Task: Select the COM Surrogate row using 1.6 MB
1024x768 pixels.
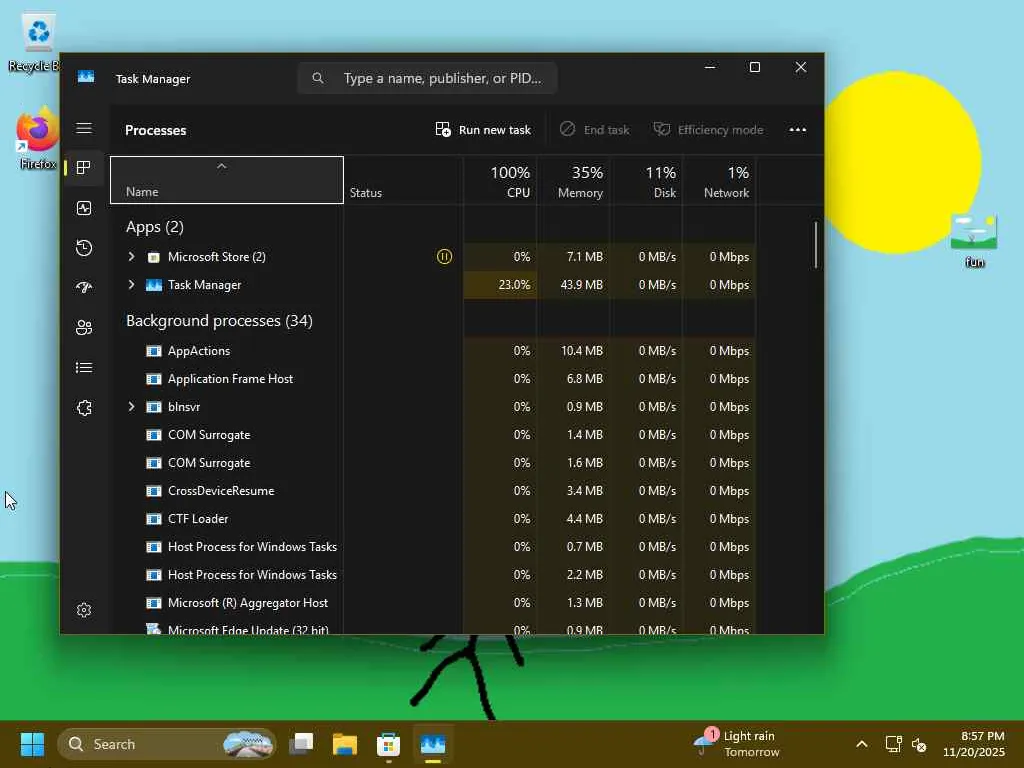Action: pos(434,463)
